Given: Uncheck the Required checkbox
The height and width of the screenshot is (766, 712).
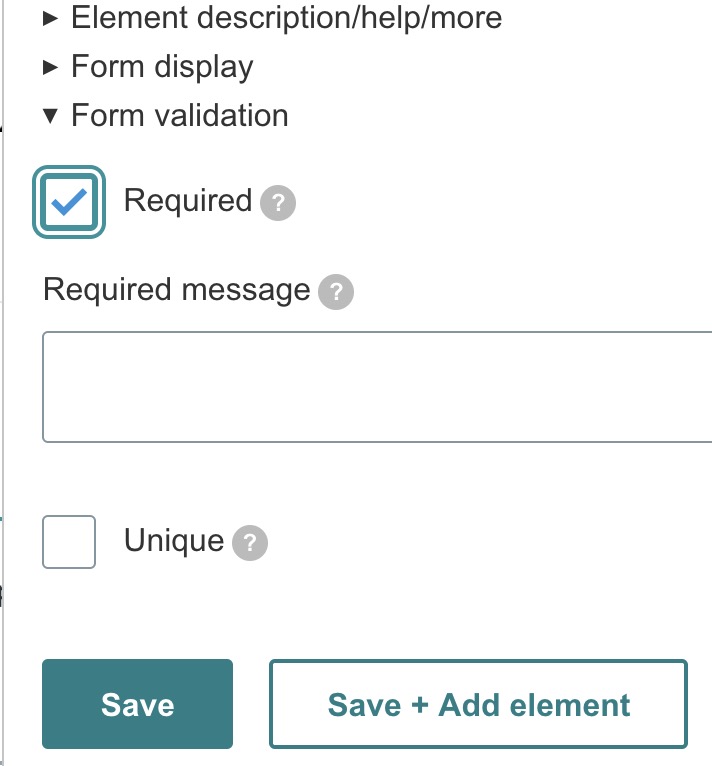Looking at the screenshot, I should coord(69,202).
